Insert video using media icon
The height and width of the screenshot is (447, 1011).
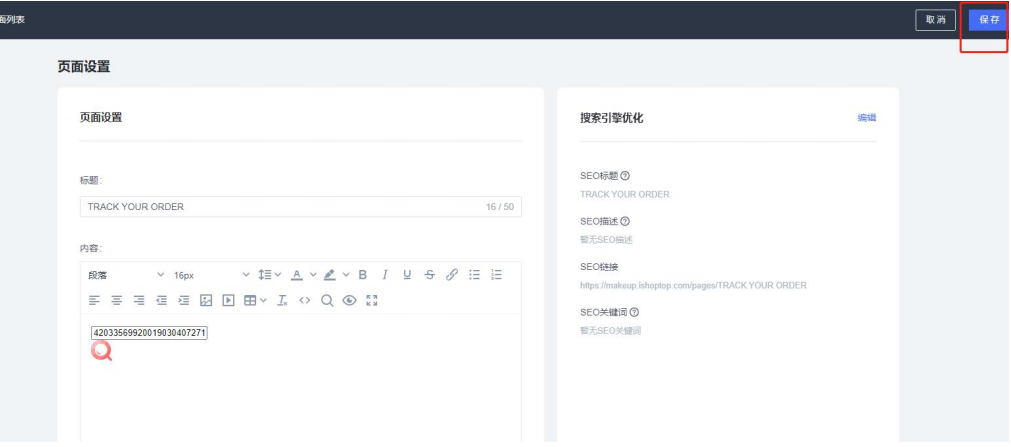(x=228, y=300)
